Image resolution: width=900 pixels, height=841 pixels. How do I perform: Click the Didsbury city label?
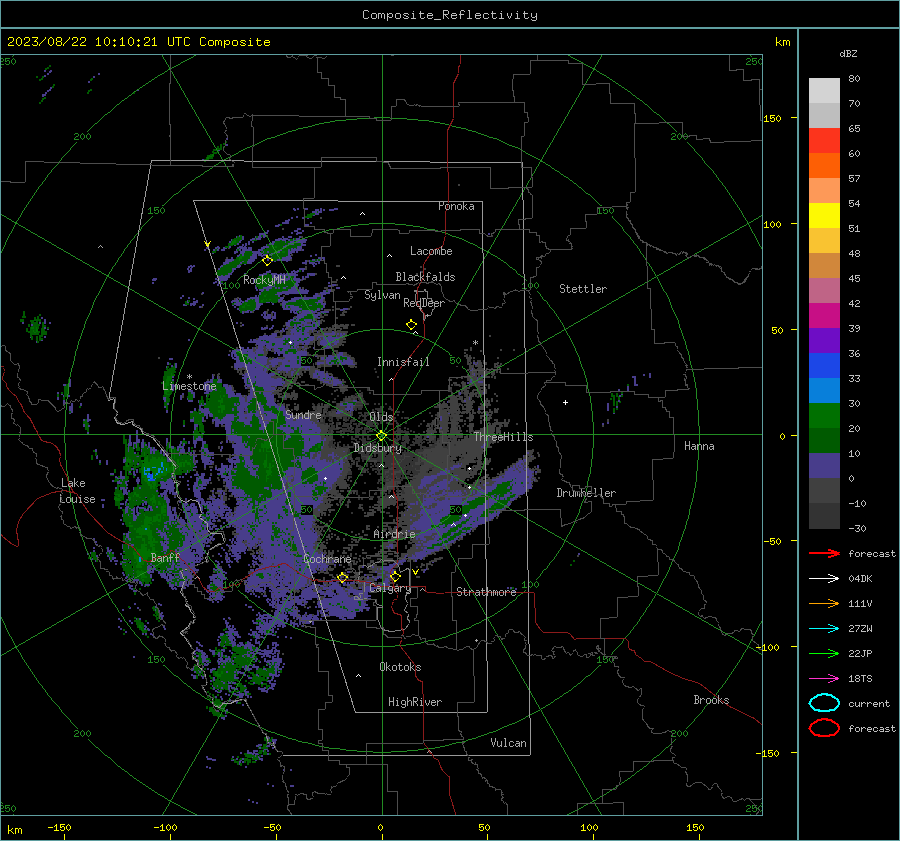[x=377, y=448]
